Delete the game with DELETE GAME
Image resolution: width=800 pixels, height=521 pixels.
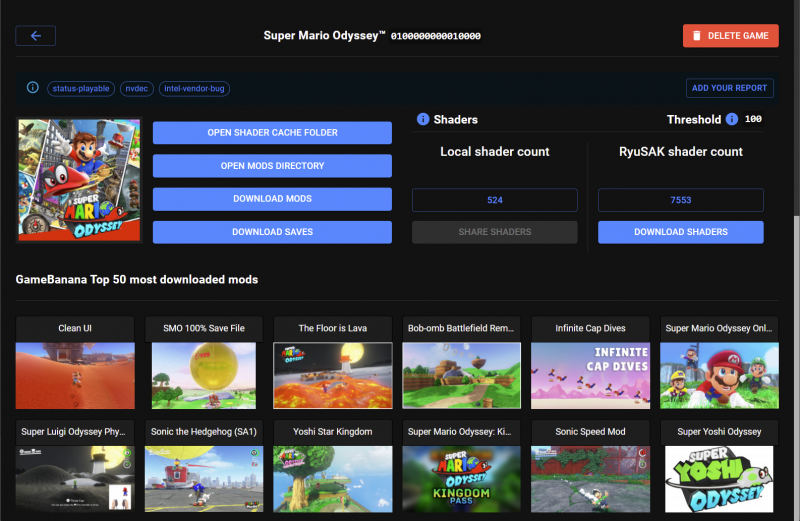click(731, 36)
